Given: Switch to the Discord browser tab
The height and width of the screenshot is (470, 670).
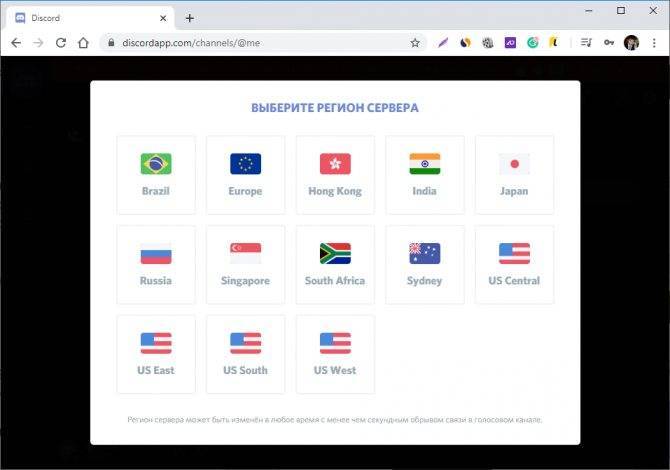Looking at the screenshot, I should 90,18.
